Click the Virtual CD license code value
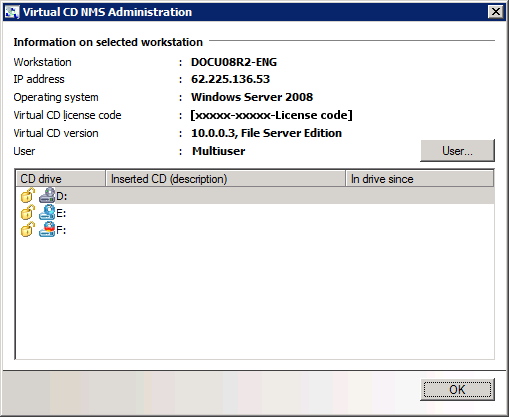Viewport: 509px width, 417px height. (271, 115)
